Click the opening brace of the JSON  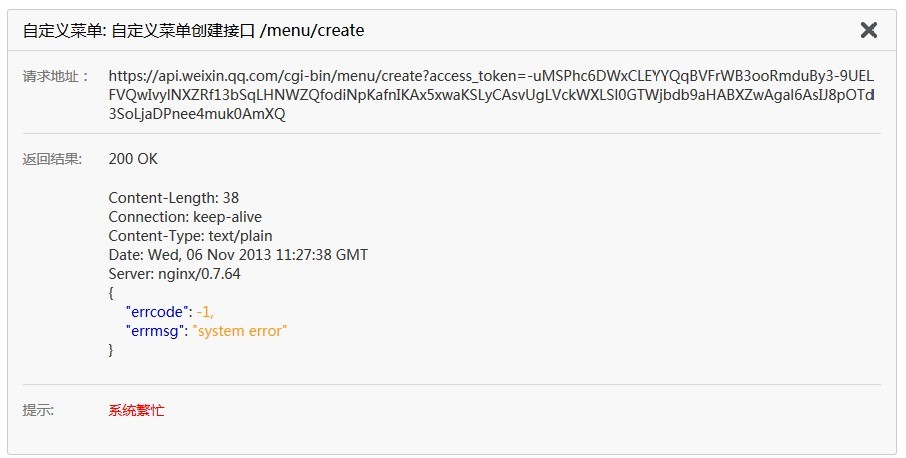pos(111,293)
